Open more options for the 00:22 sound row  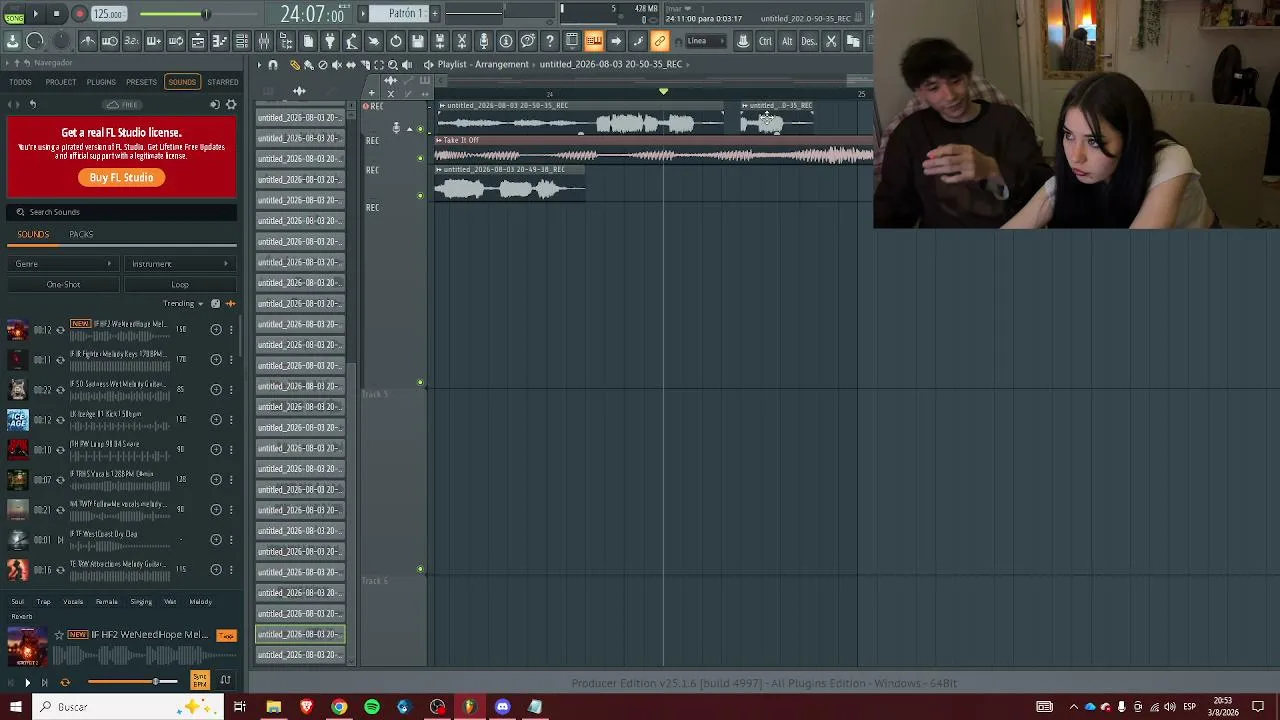[x=231, y=390]
